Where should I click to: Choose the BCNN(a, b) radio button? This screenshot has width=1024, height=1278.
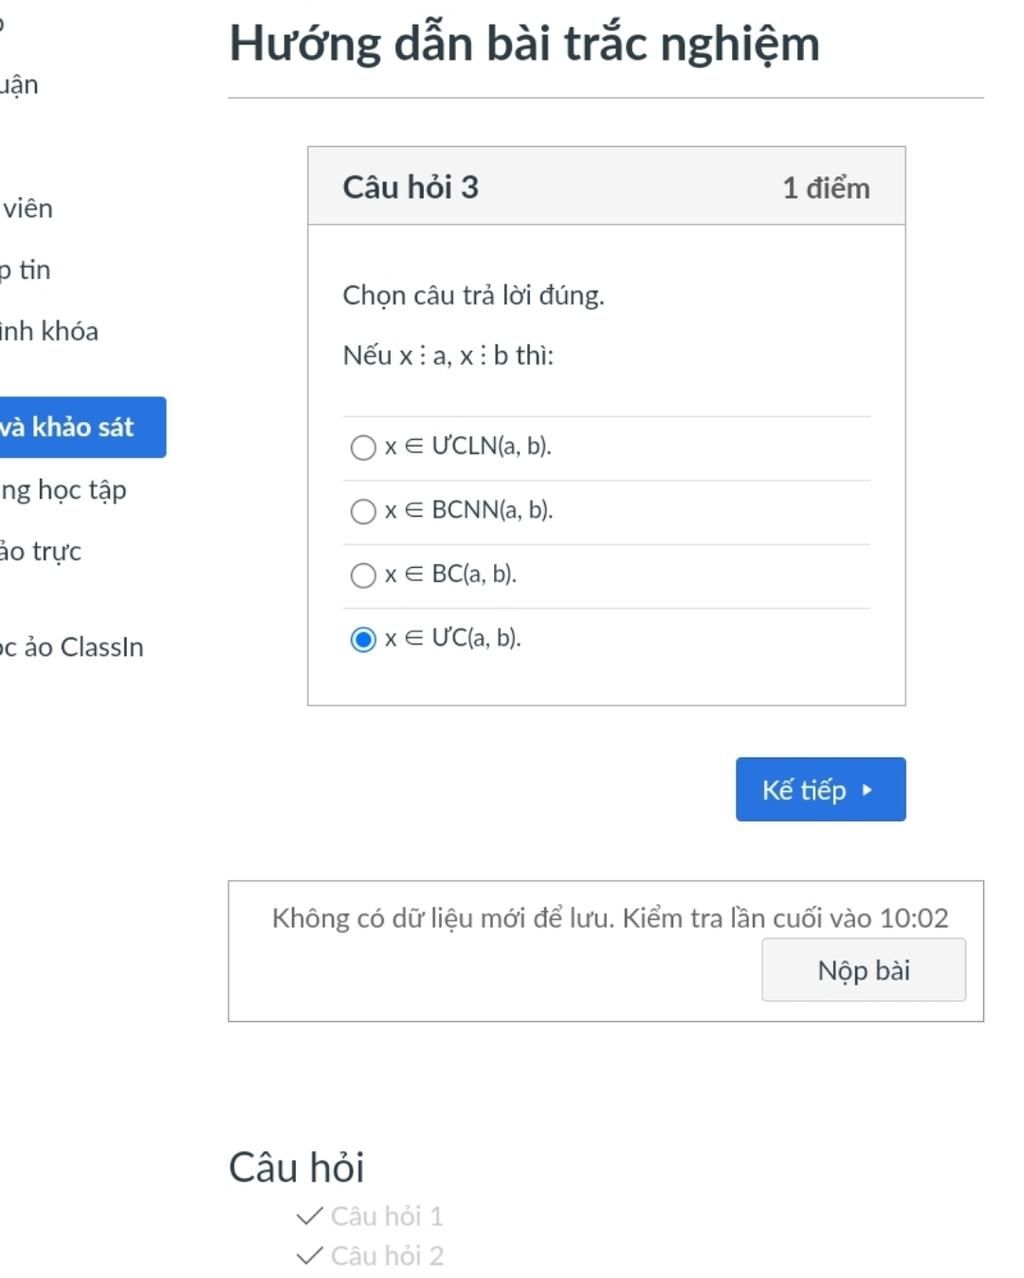pyautogui.click(x=363, y=511)
